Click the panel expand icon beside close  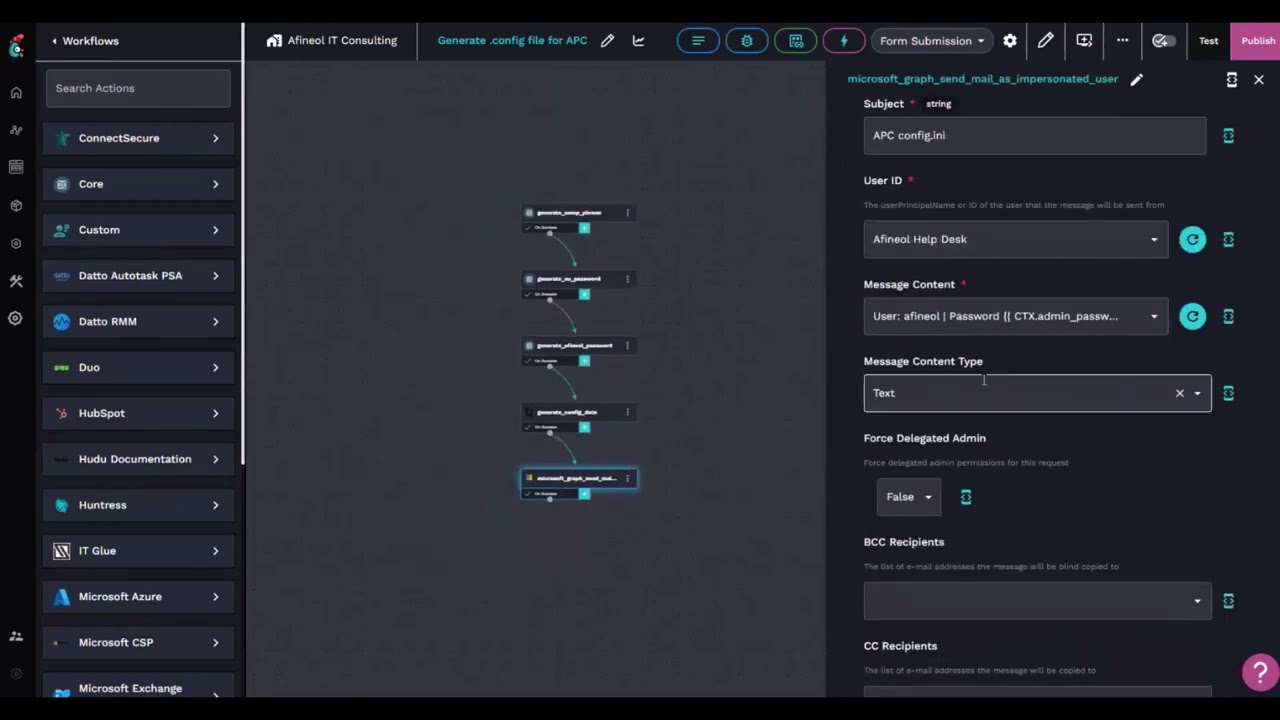(1232, 79)
